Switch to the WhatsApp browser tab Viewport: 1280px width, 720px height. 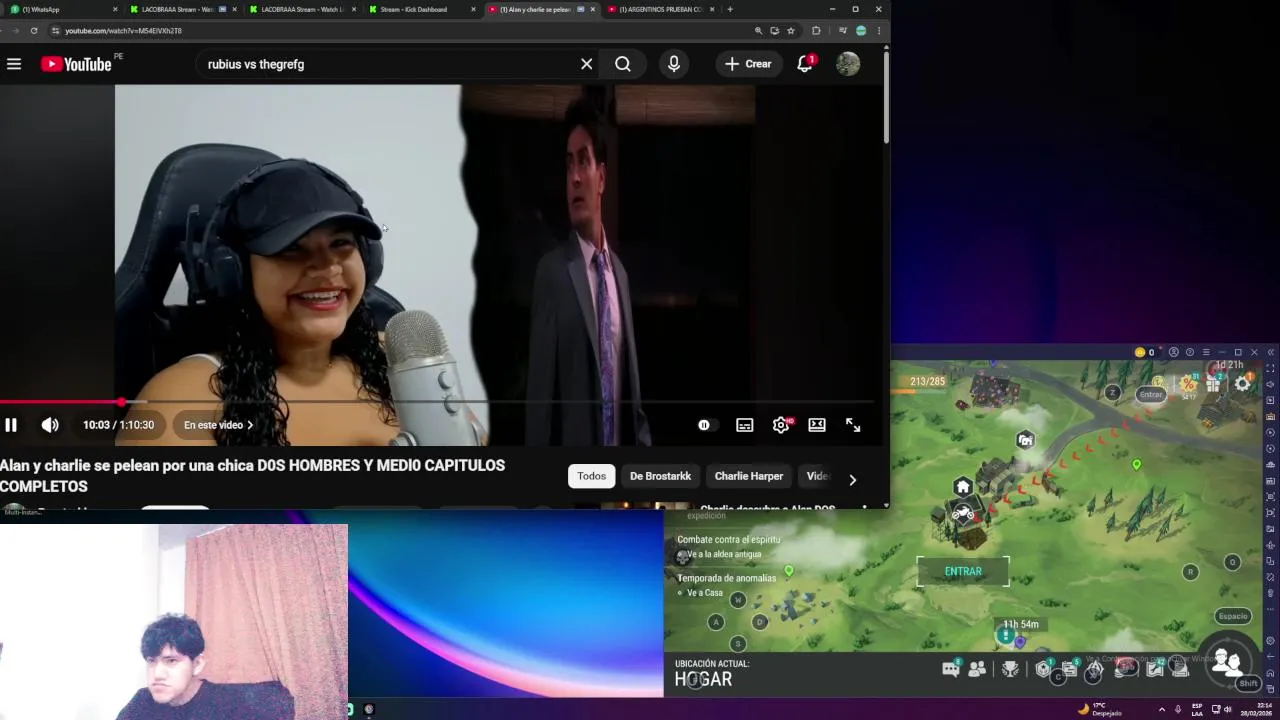(x=60, y=9)
